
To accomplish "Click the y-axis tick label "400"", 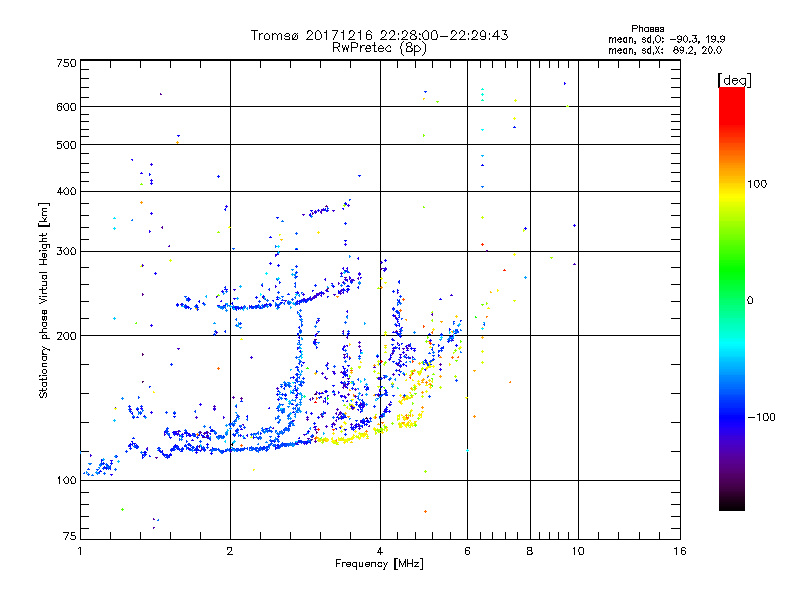I will pyautogui.click(x=67, y=192).
